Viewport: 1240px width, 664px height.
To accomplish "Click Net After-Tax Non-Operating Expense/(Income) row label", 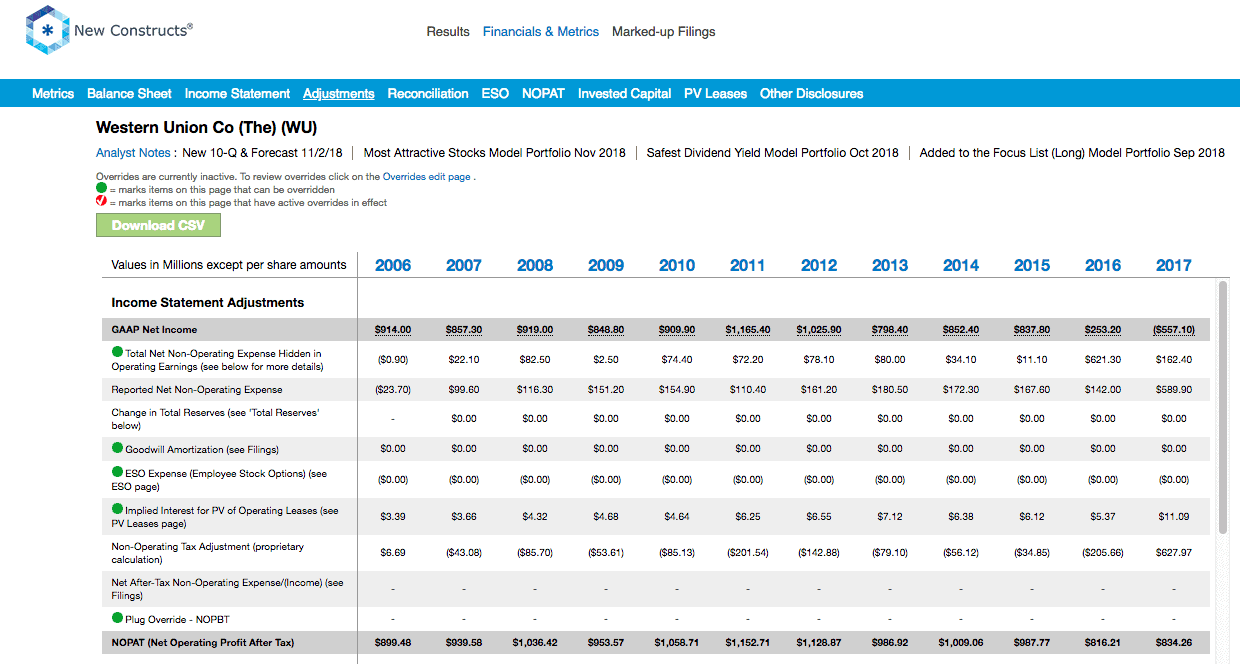I will click(228, 589).
